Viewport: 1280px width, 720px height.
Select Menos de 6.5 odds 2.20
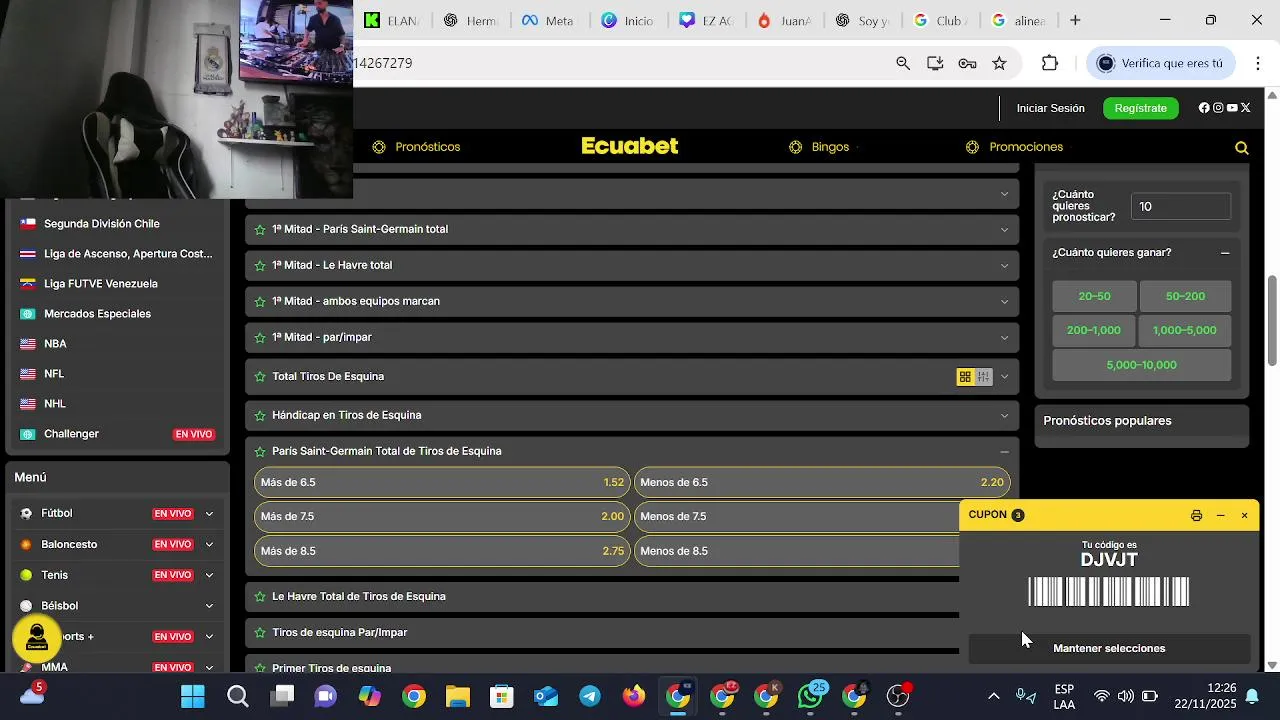coord(822,483)
